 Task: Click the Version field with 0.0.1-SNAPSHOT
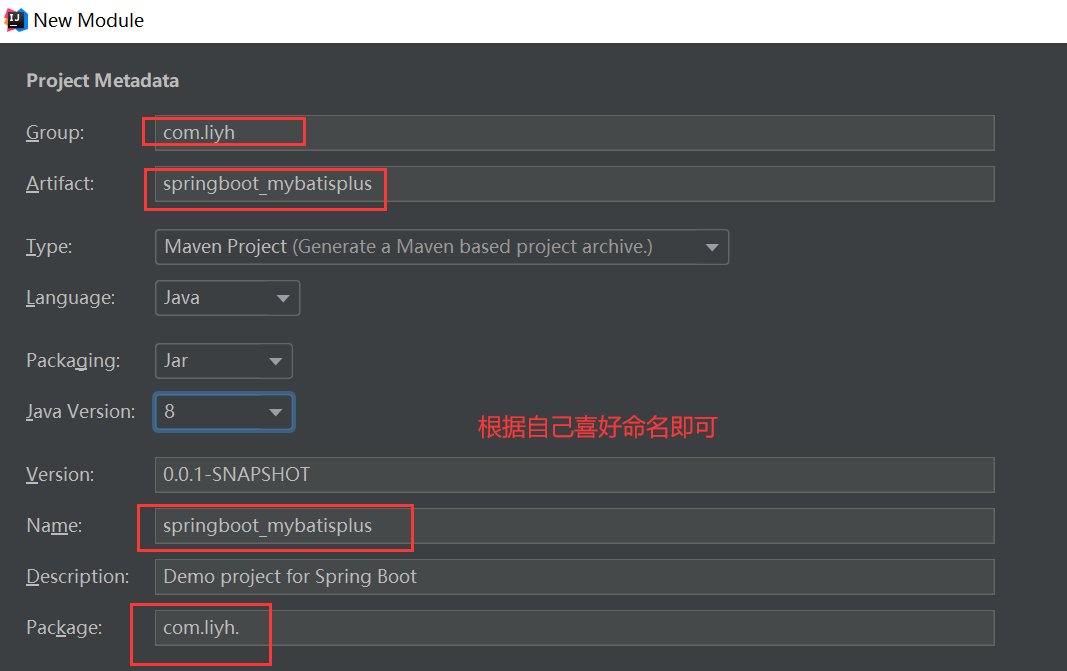[x=574, y=474]
